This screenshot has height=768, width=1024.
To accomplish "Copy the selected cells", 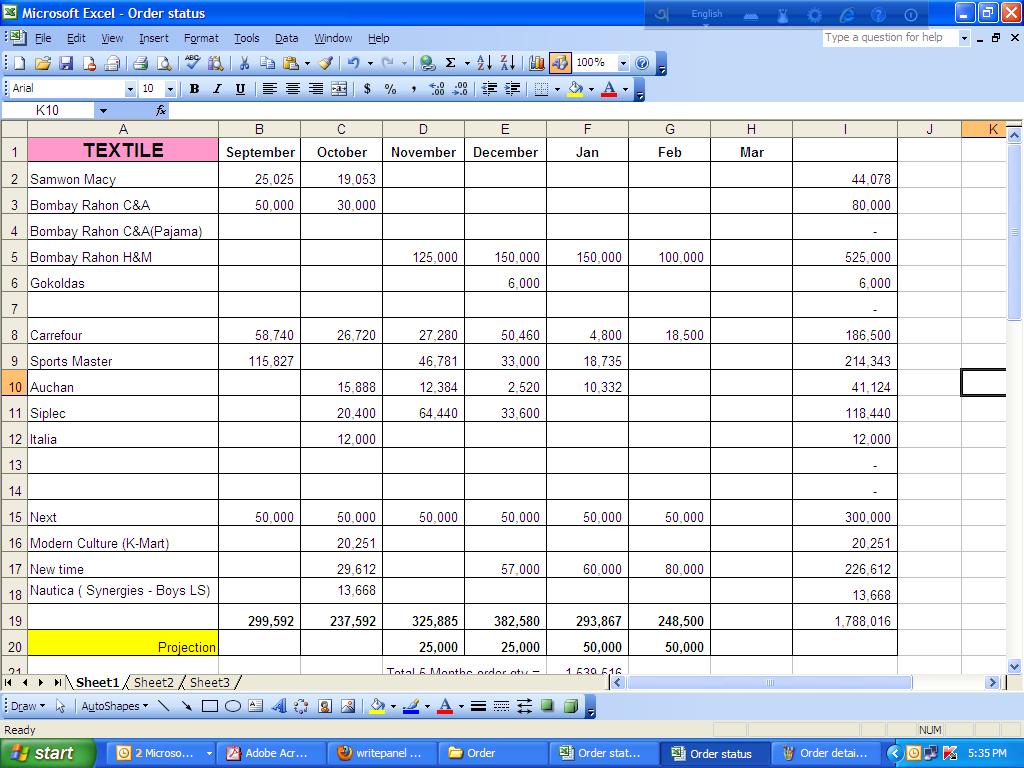I will point(267,63).
